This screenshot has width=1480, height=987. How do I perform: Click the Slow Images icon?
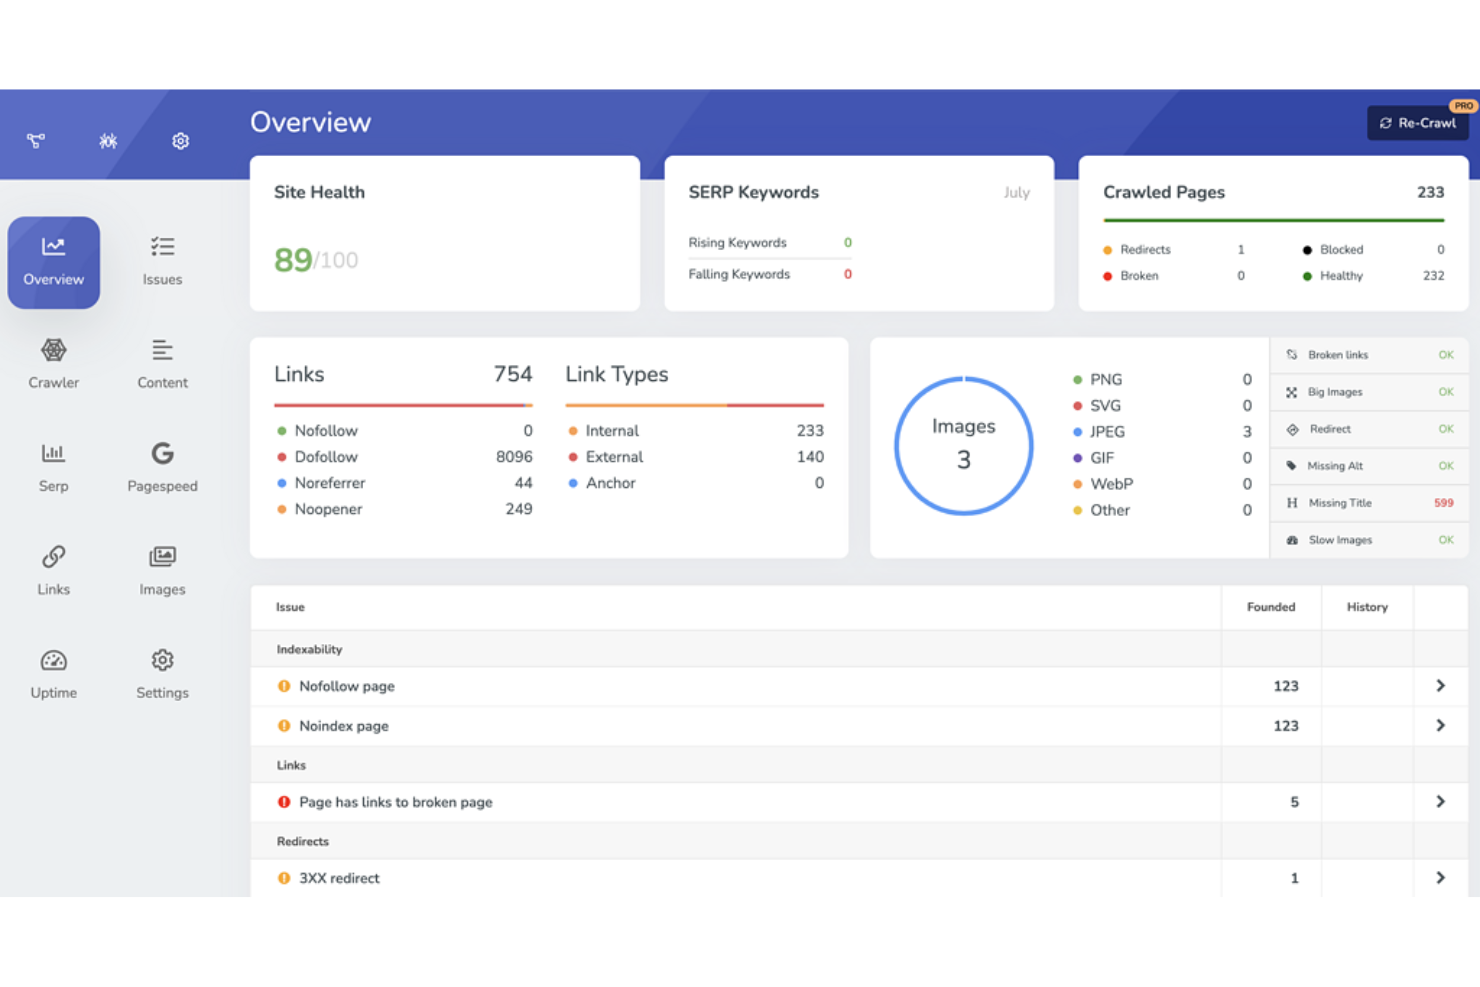(1292, 540)
